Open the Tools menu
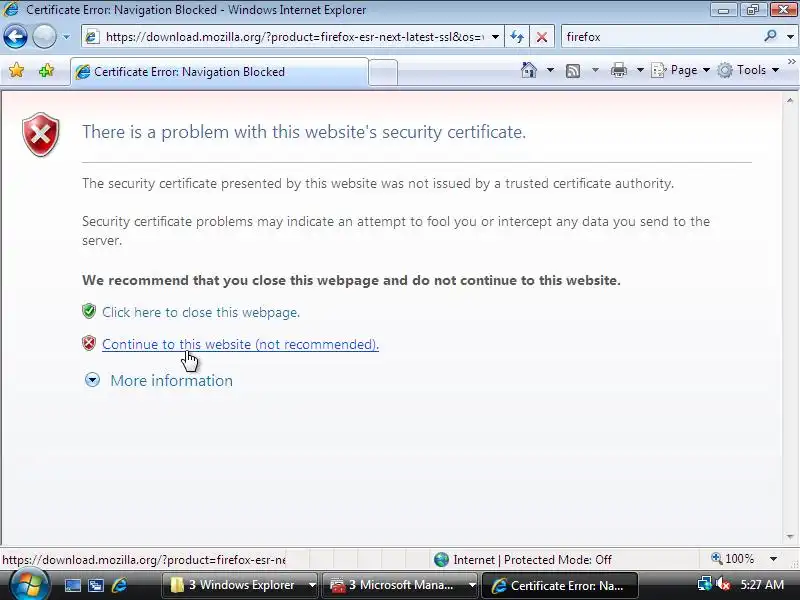This screenshot has width=800, height=600. coord(748,70)
